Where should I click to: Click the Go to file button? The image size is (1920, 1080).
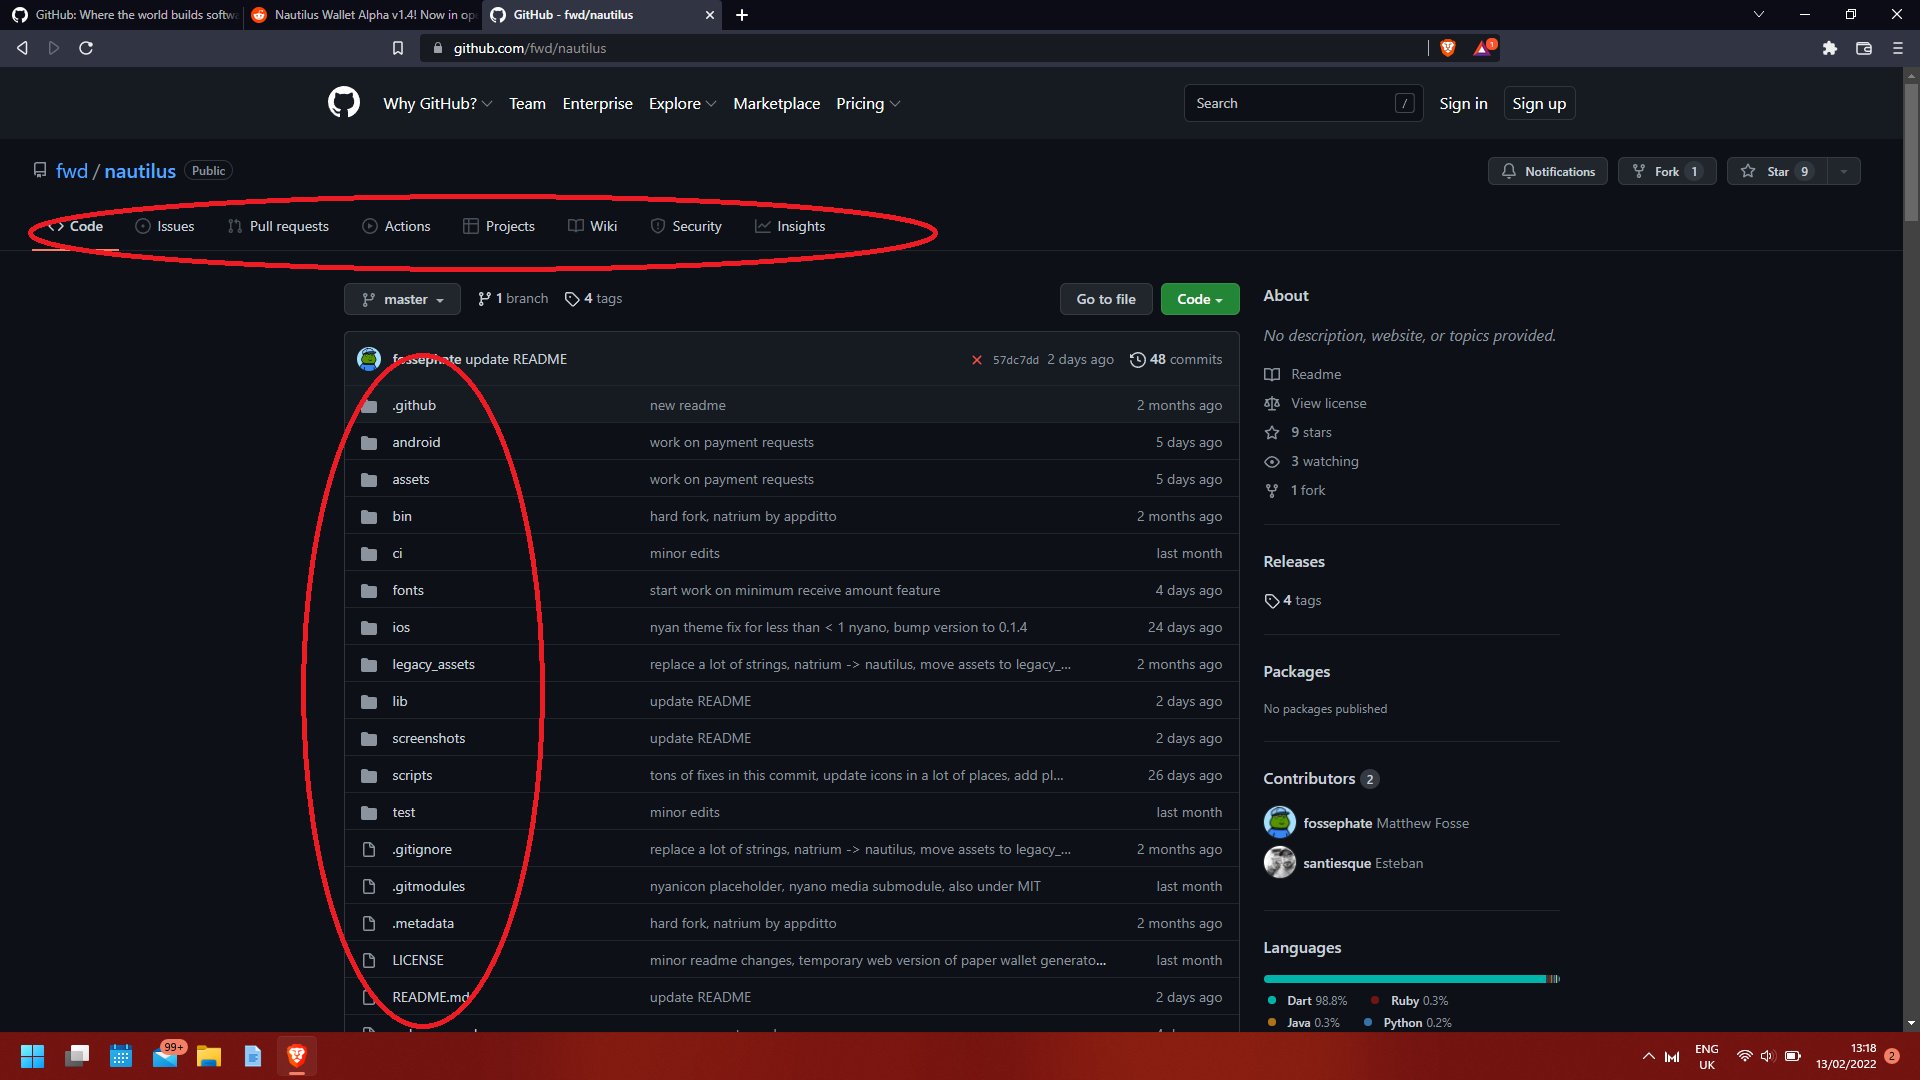(1106, 299)
